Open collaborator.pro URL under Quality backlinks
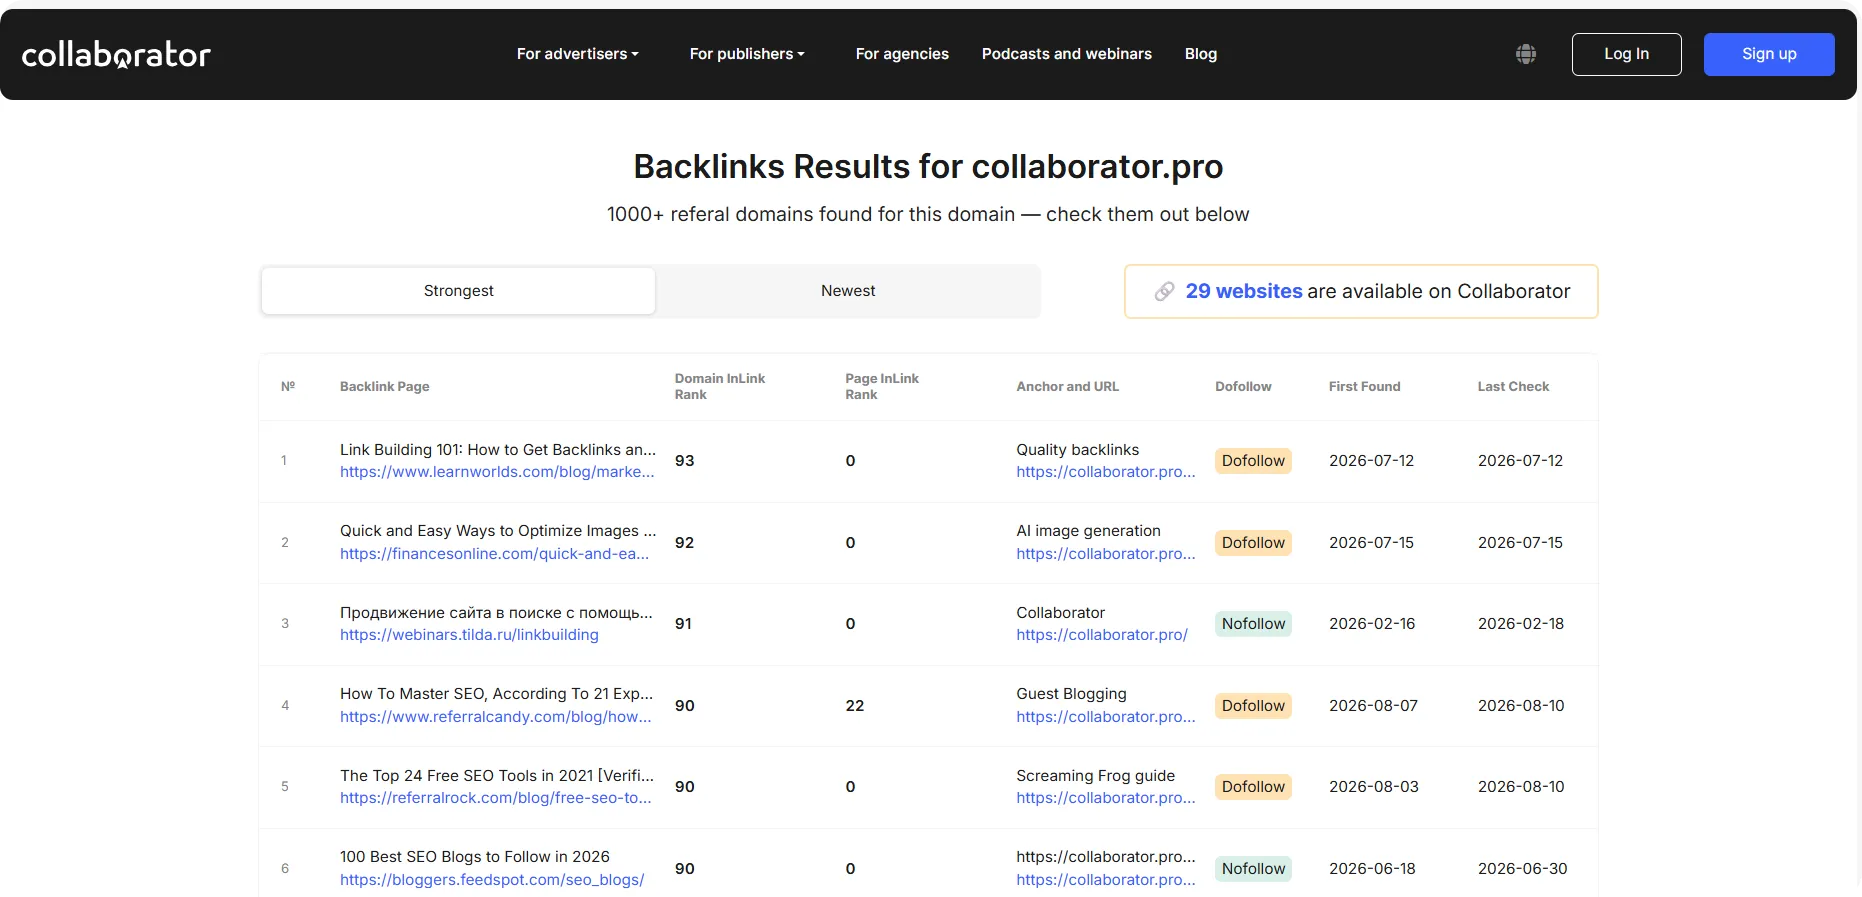 [1105, 472]
